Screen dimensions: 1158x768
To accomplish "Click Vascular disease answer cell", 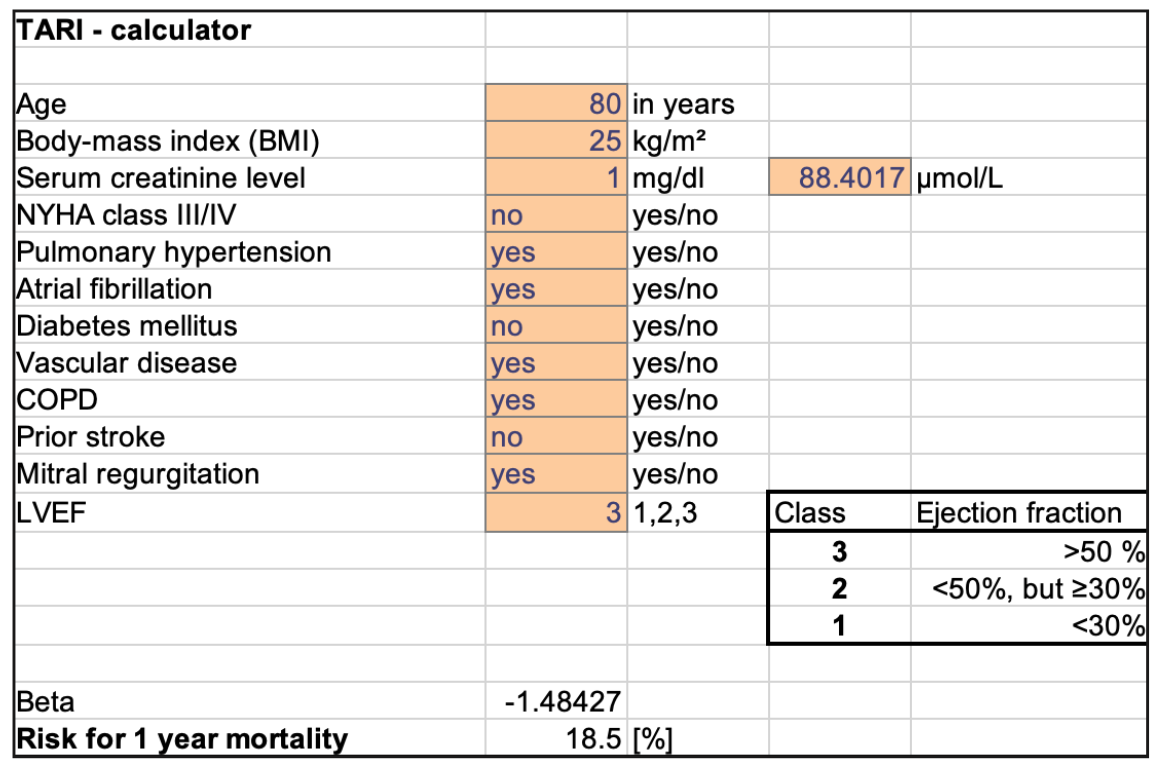I will coord(556,363).
